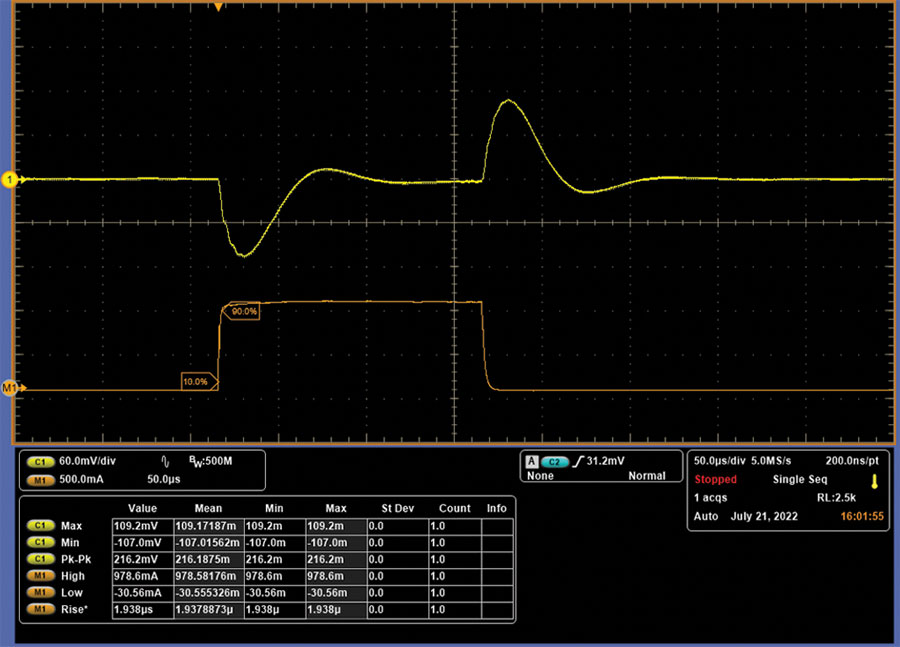Click the 60.0mV/div vertical scale readout
This screenshot has height=647, width=900.
click(x=87, y=462)
